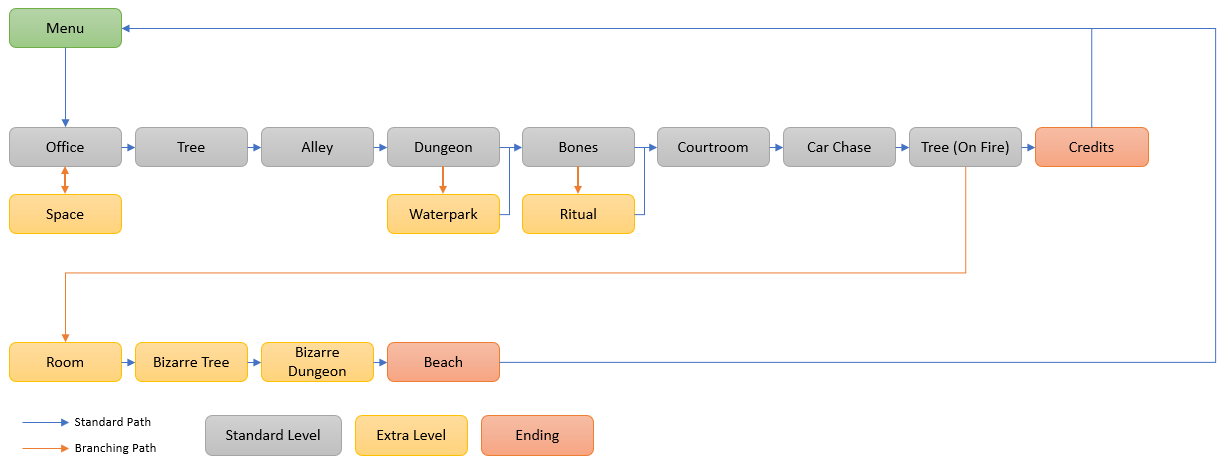Image resolution: width=1230 pixels, height=471 pixels.
Task: Click the green Menu node
Action: point(65,28)
